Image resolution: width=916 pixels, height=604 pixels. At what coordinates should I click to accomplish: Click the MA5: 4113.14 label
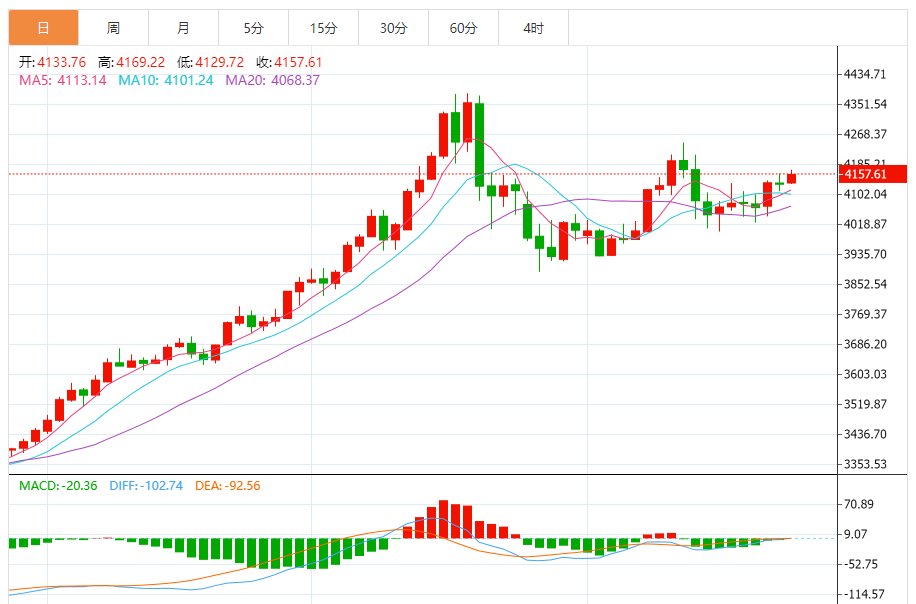tap(63, 80)
